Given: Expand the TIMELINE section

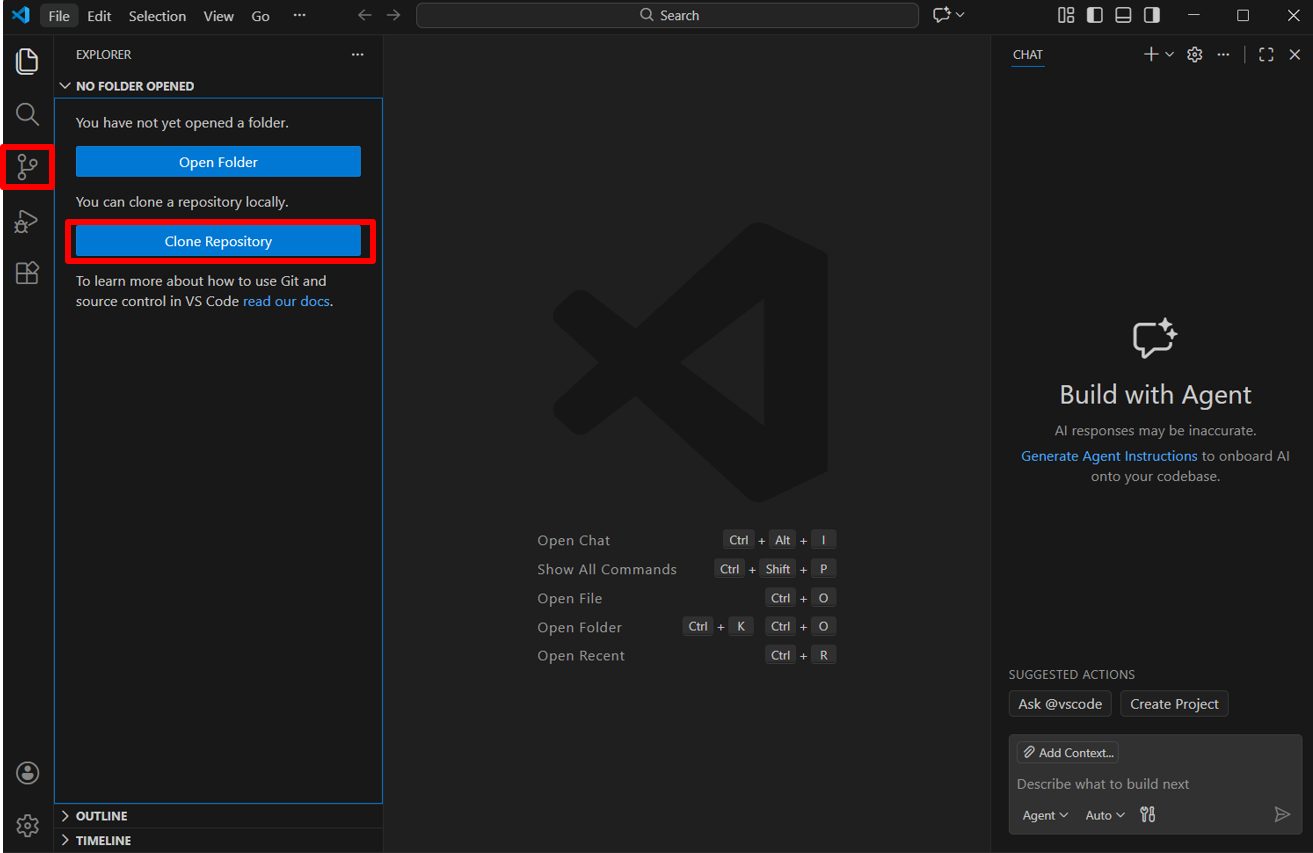Looking at the screenshot, I should click(218, 841).
